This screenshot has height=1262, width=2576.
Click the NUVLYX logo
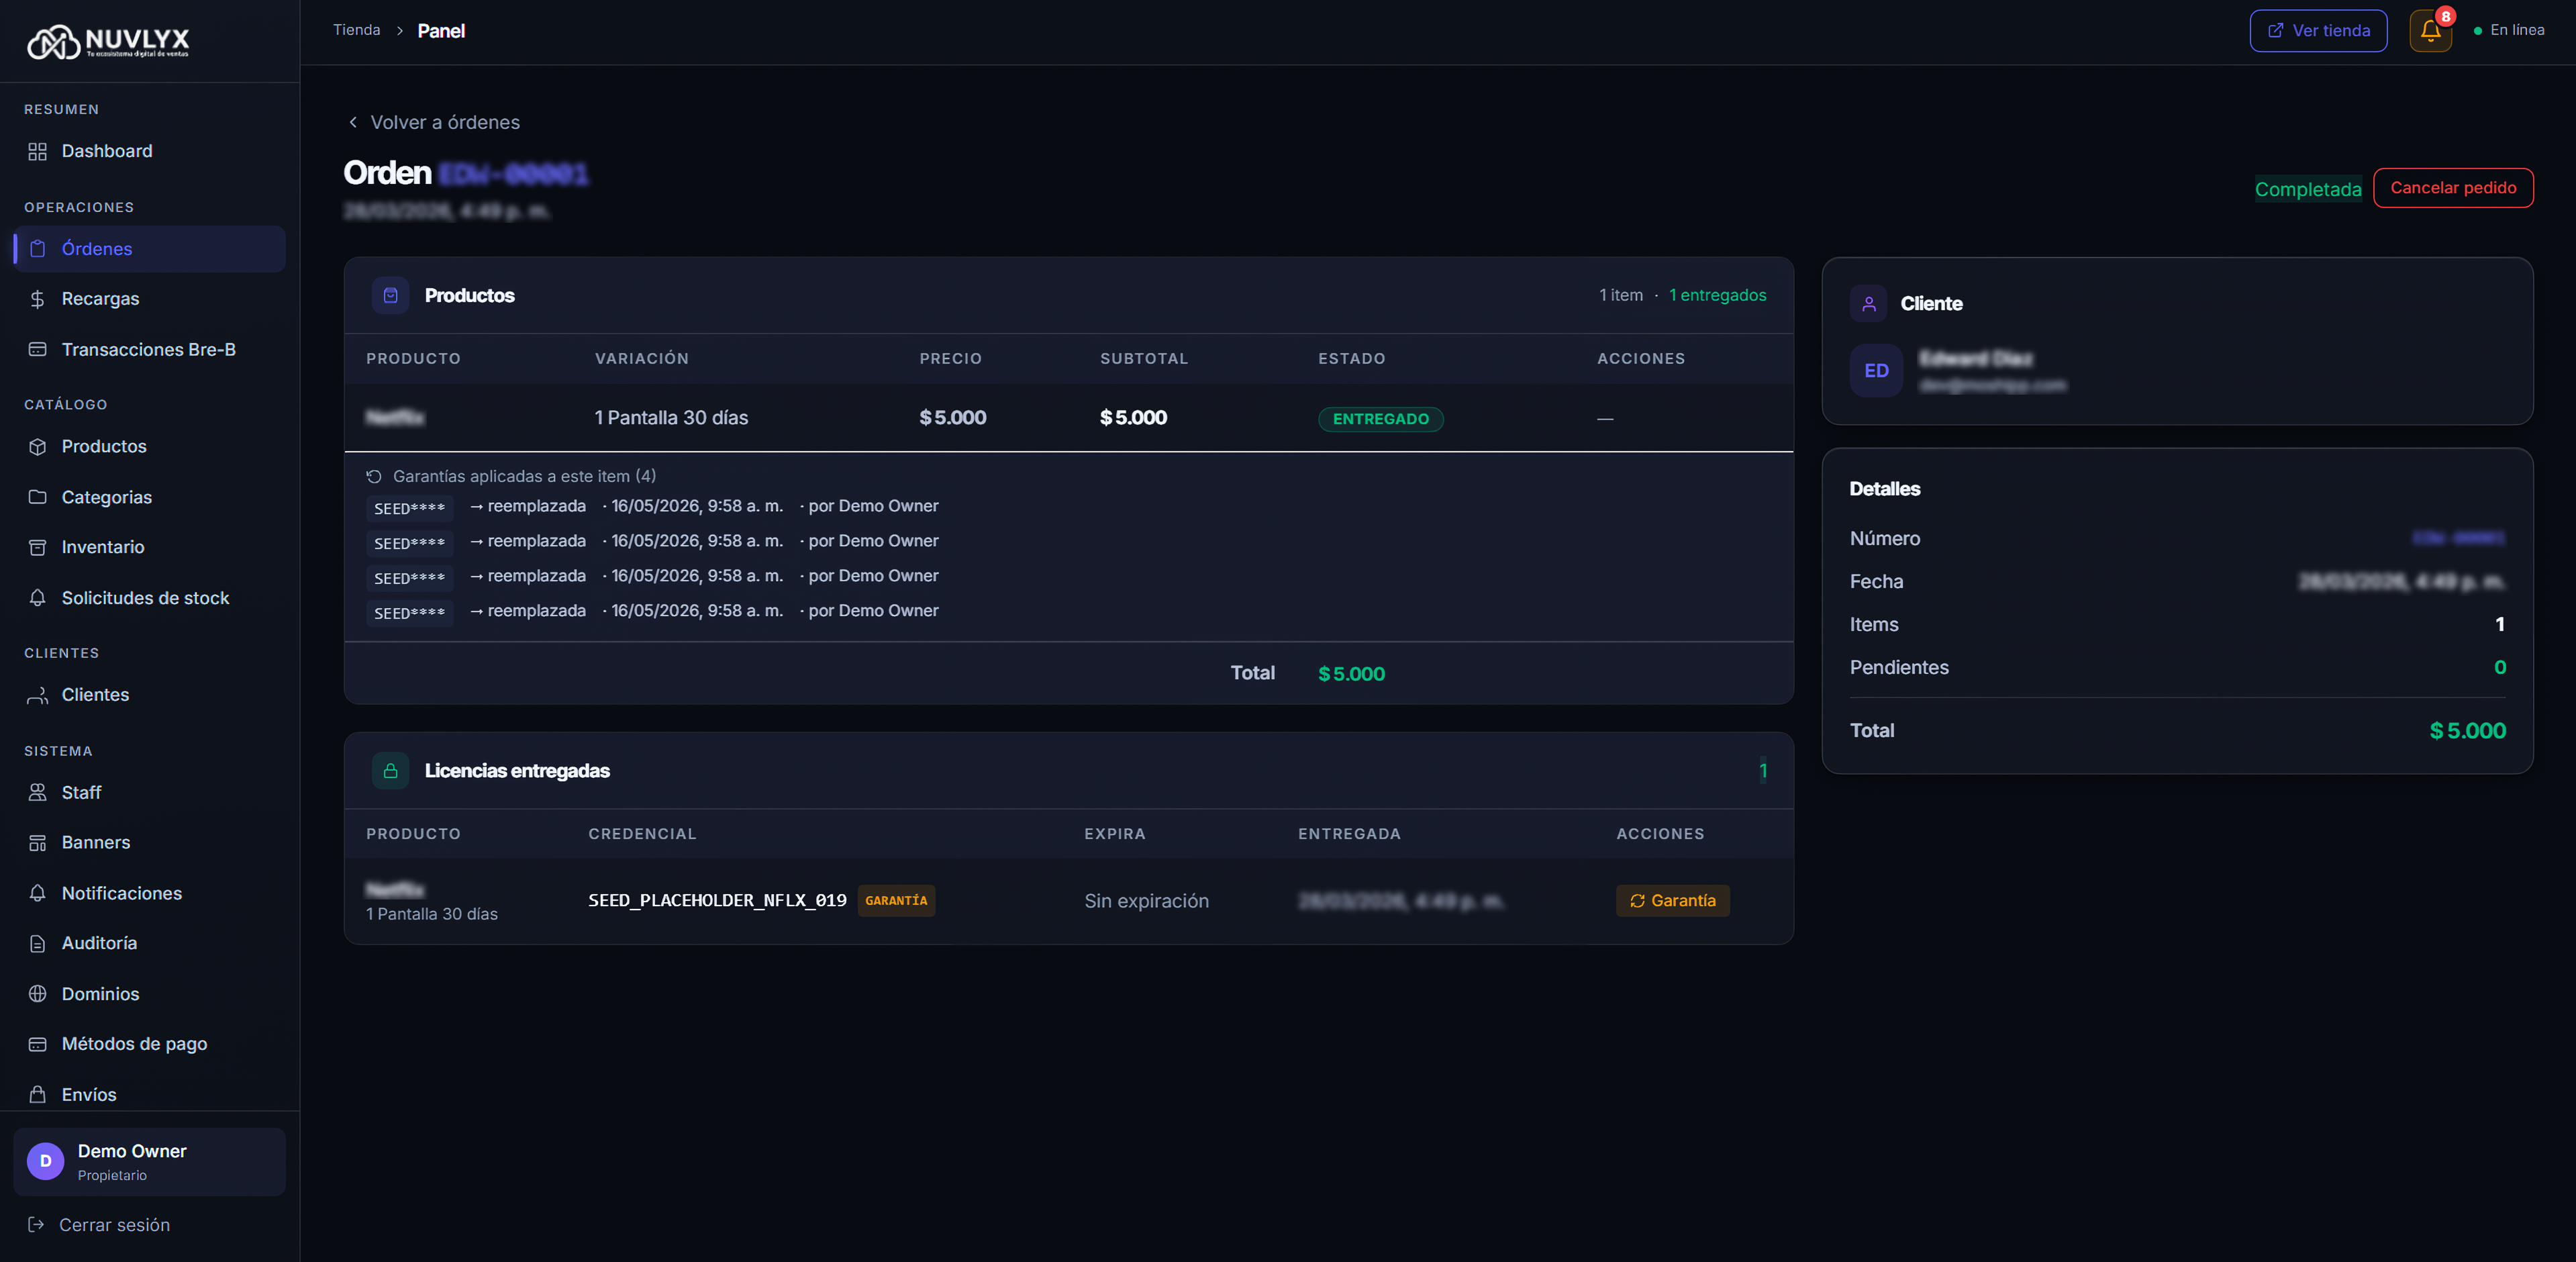click(x=108, y=42)
